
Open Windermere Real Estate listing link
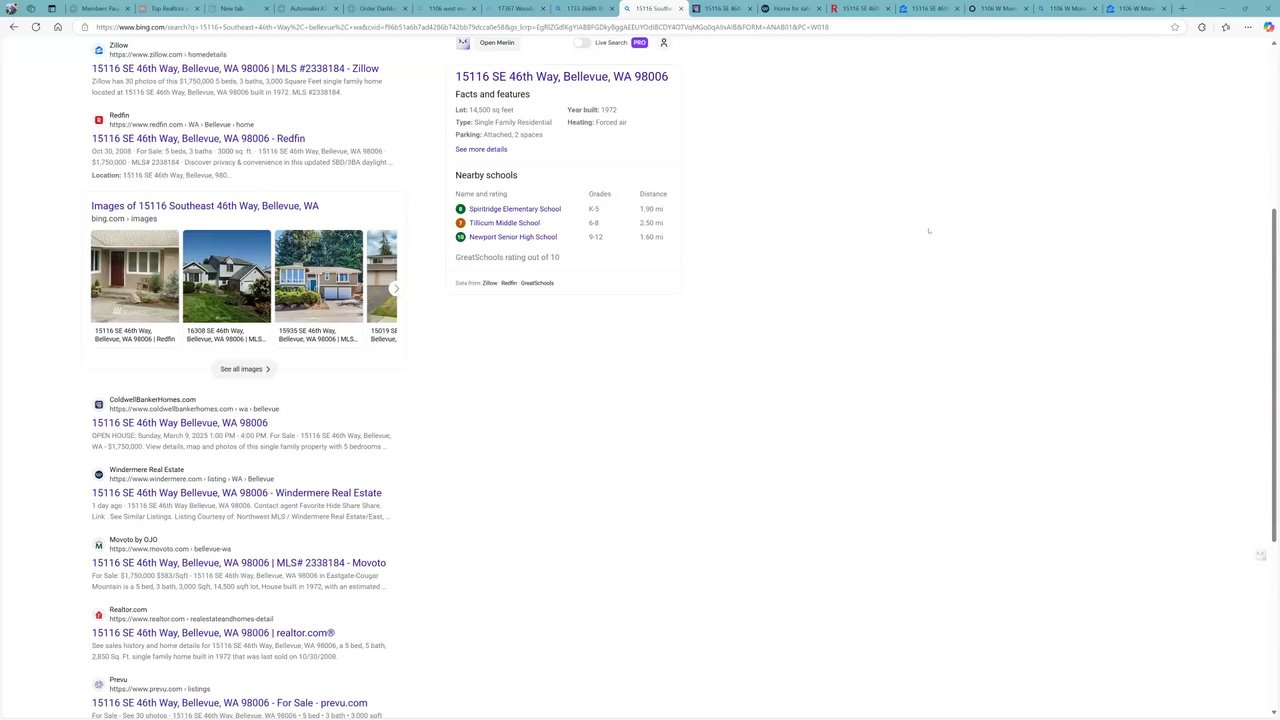tap(236, 493)
